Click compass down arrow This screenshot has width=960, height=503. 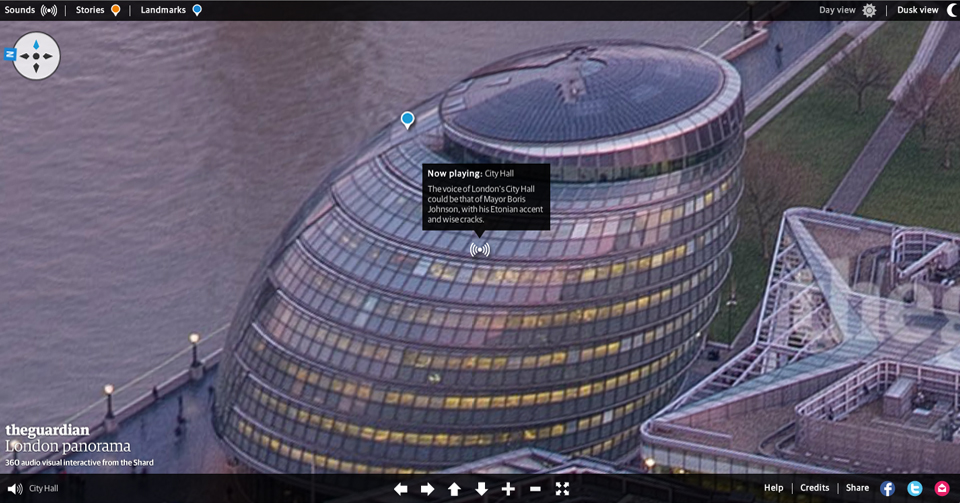[36, 67]
